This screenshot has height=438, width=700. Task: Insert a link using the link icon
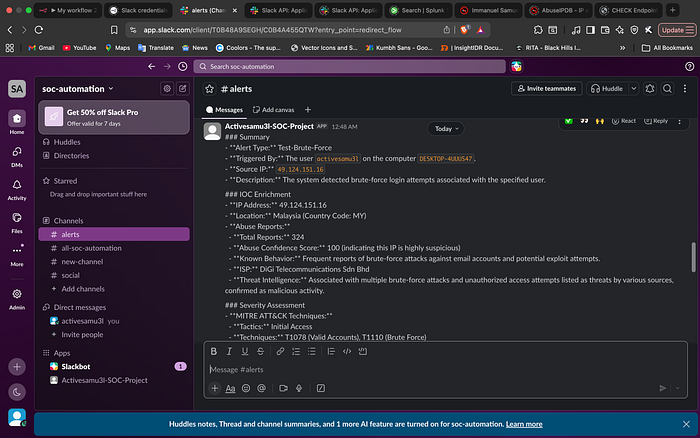pyautogui.click(x=280, y=351)
